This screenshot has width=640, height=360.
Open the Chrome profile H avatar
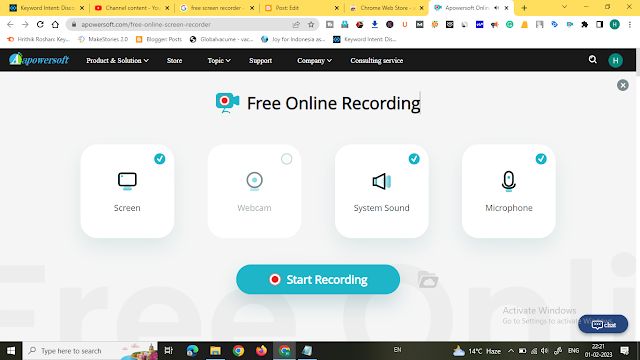[614, 24]
